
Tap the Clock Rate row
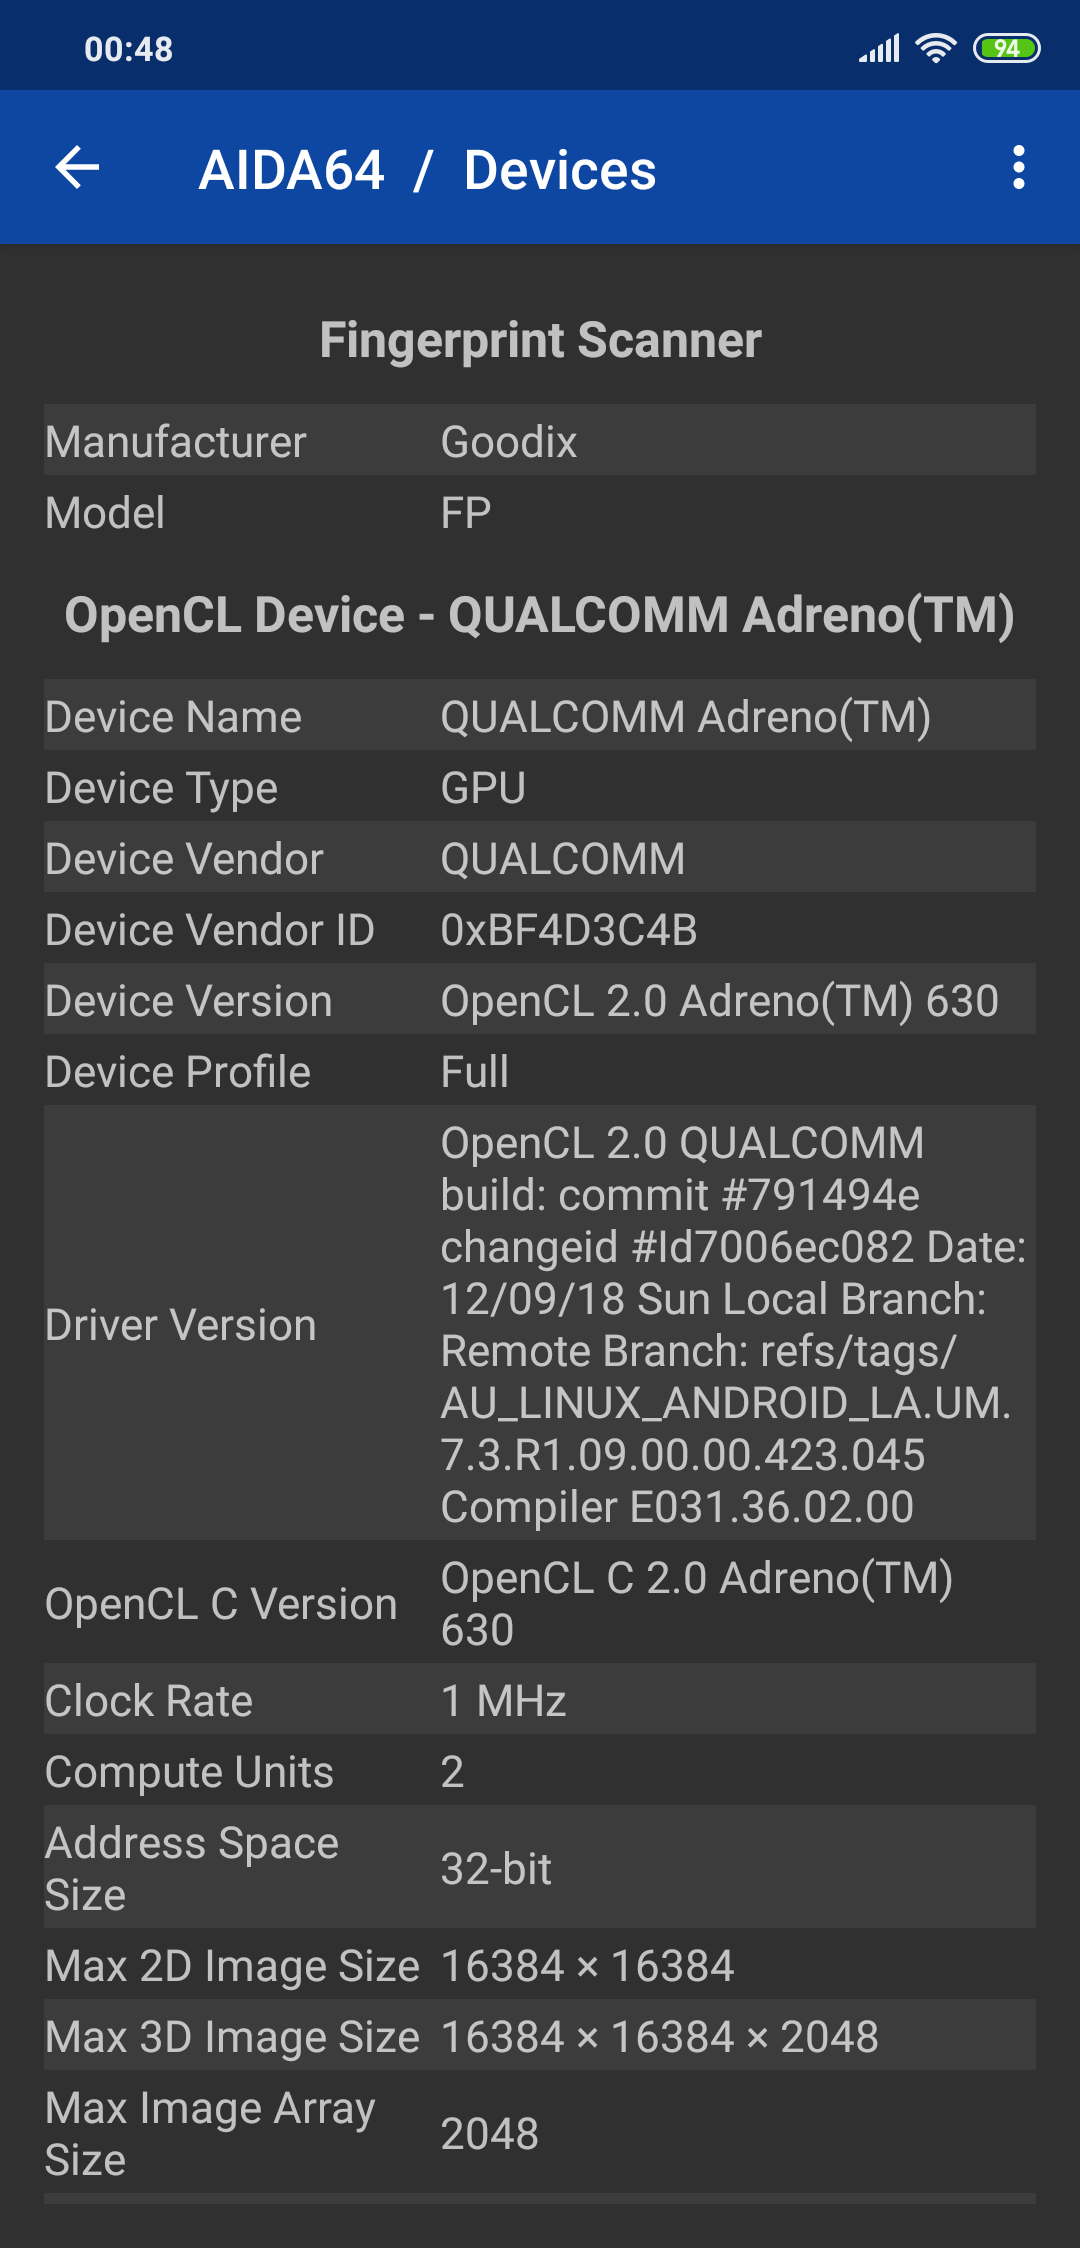[540, 1700]
